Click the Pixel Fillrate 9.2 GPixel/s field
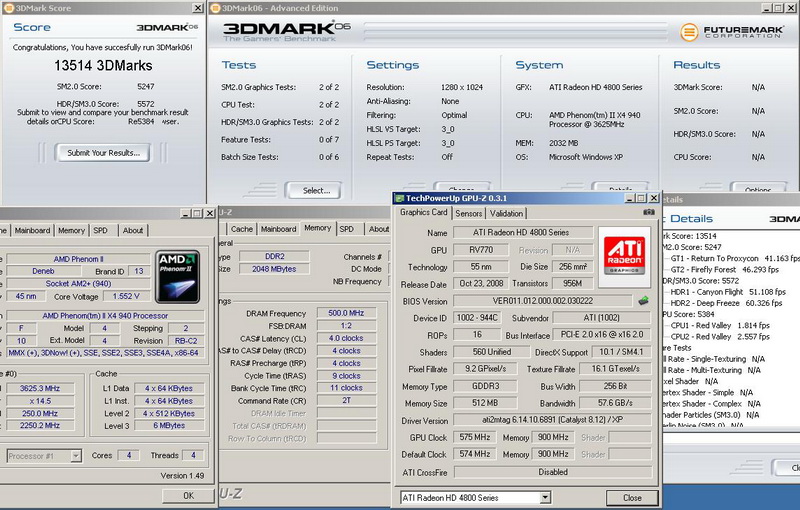 pos(485,369)
